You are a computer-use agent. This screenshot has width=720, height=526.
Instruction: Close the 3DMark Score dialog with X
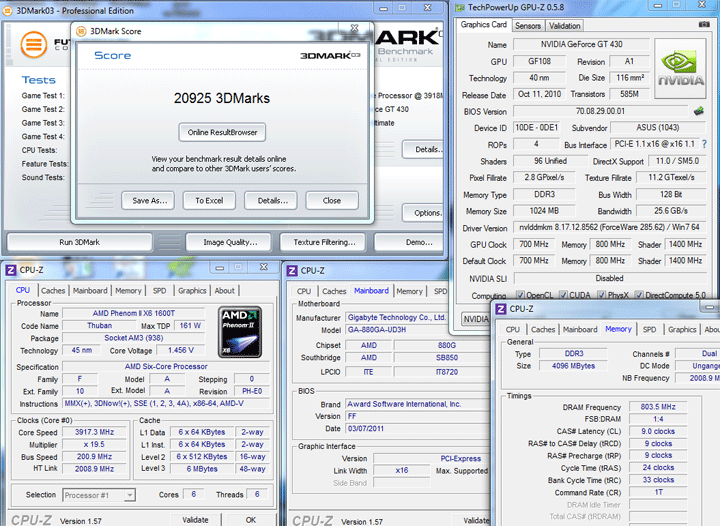tap(354, 28)
